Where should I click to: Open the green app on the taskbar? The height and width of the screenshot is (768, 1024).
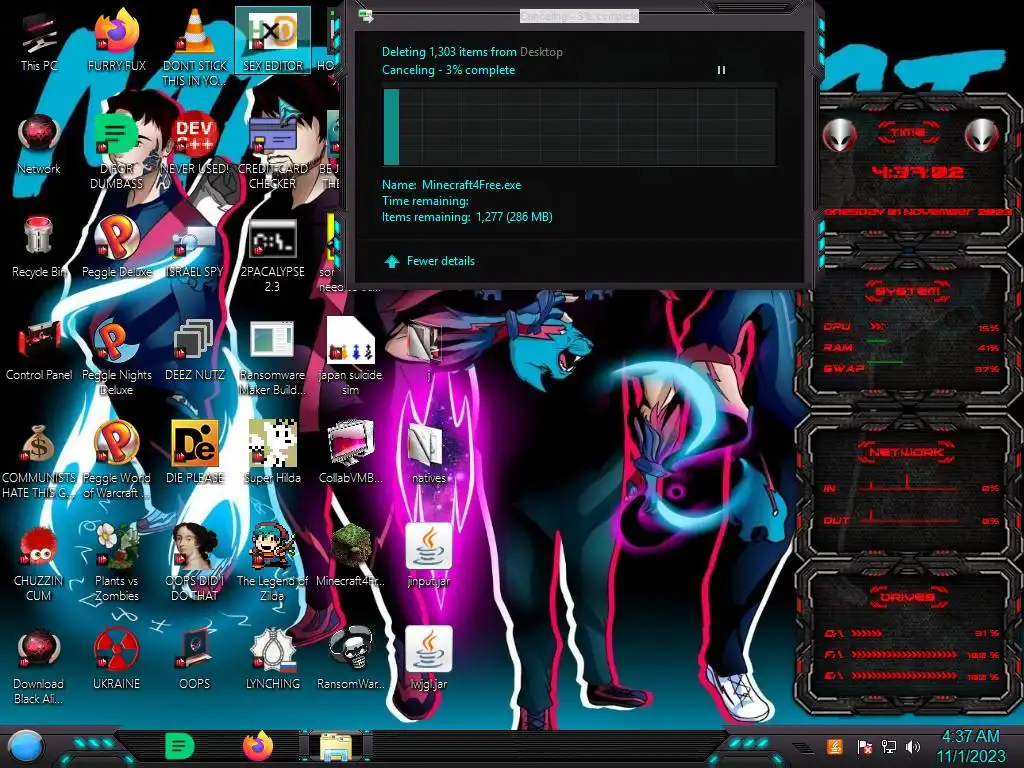point(179,746)
